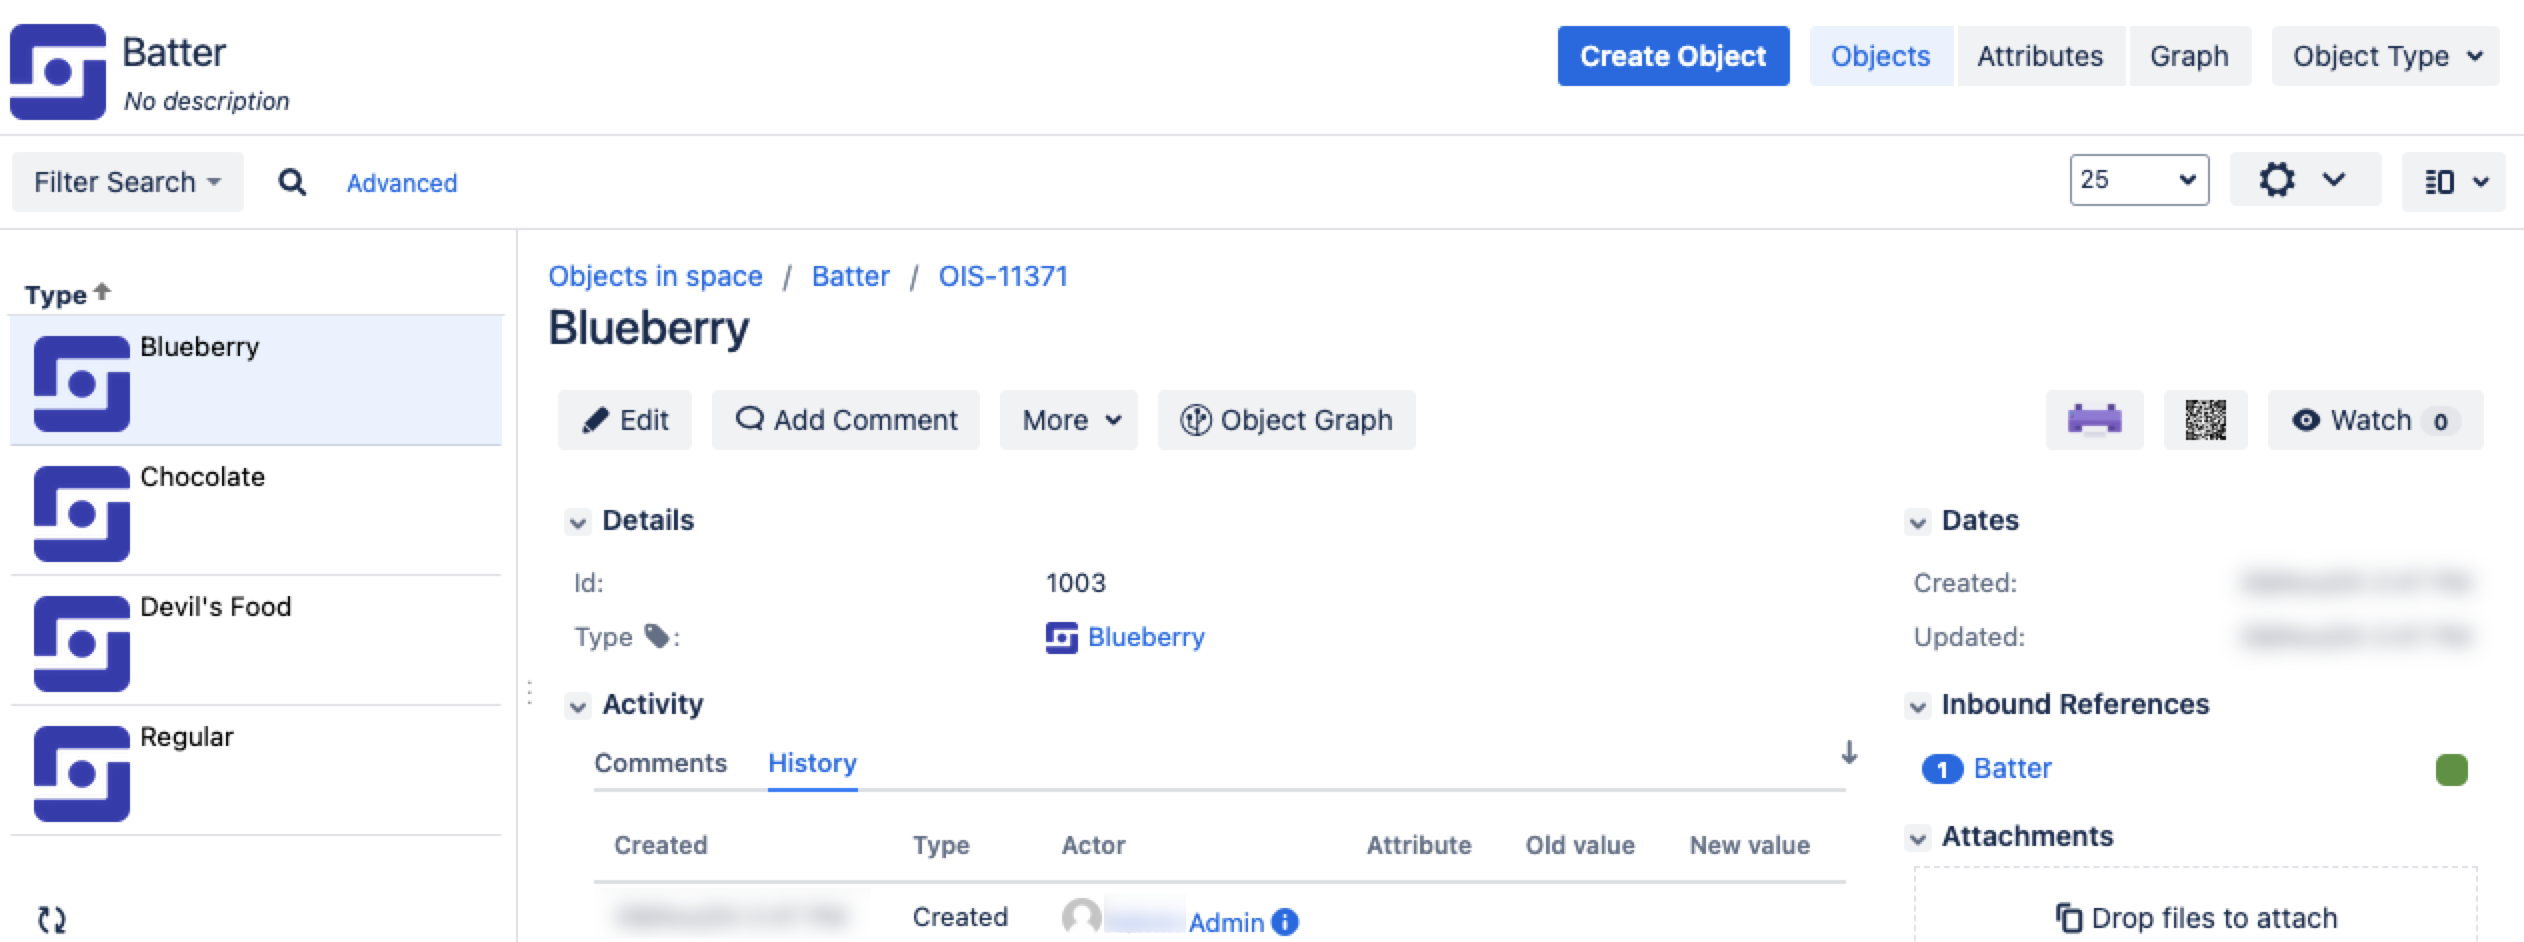Follow the Objects in space breadcrumb
Viewport: 2524px width, 942px height.
point(655,276)
